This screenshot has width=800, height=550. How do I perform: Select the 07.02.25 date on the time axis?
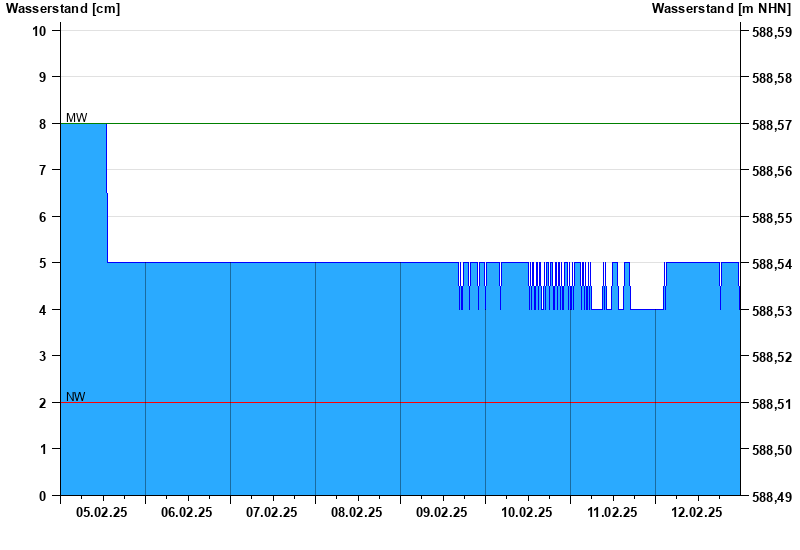[272, 512]
